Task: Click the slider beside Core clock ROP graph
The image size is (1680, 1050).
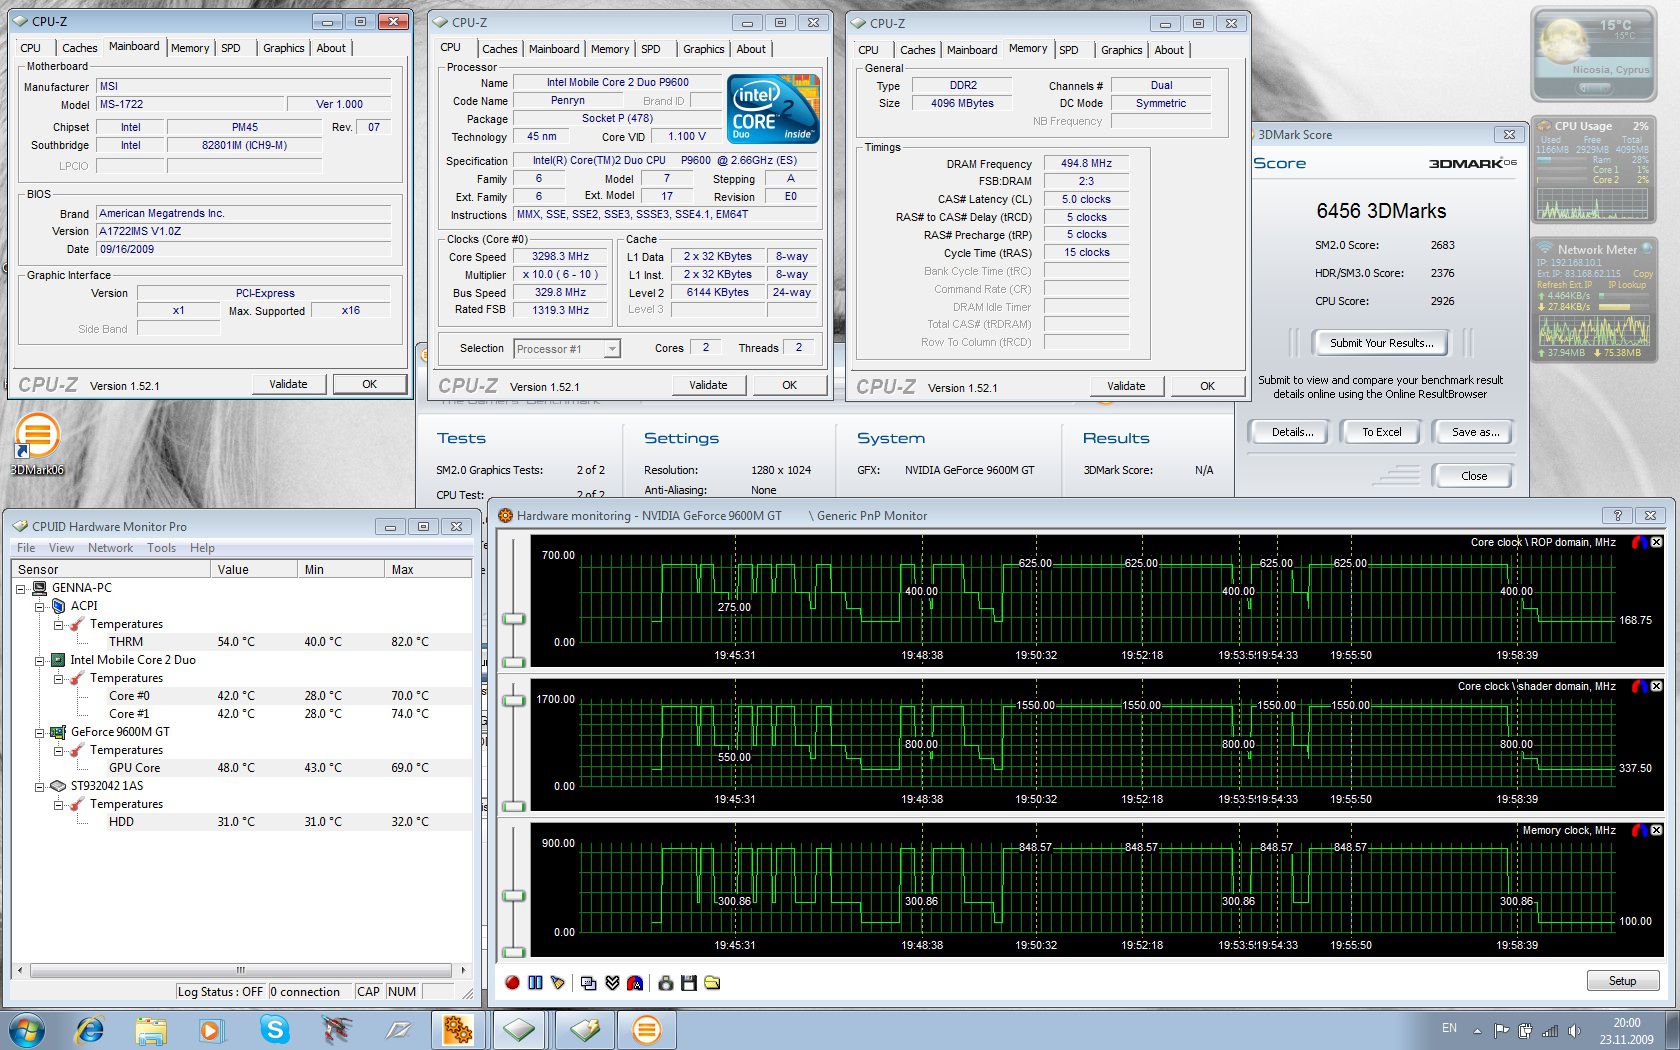Action: pyautogui.click(x=514, y=618)
